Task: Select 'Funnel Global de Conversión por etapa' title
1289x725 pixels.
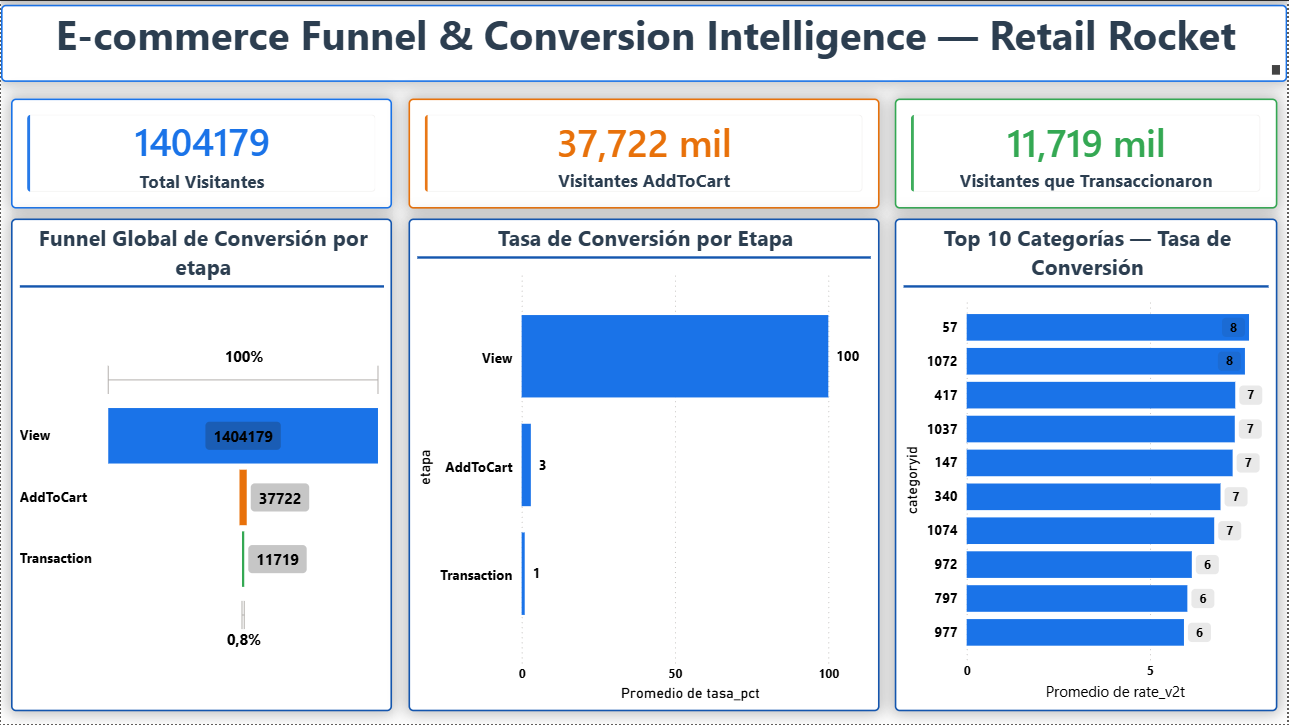Action: (203, 254)
